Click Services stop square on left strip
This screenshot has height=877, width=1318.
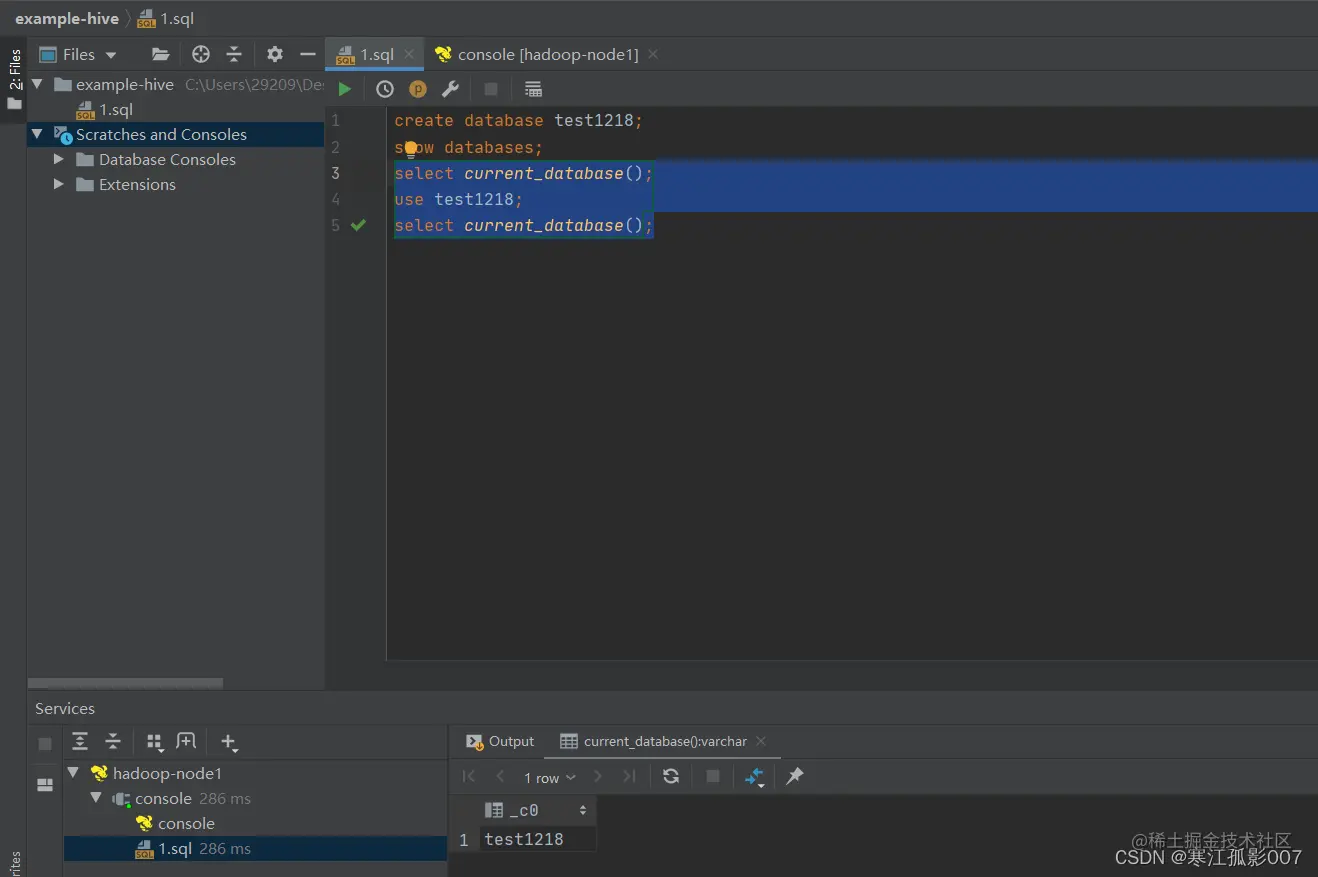(x=45, y=744)
